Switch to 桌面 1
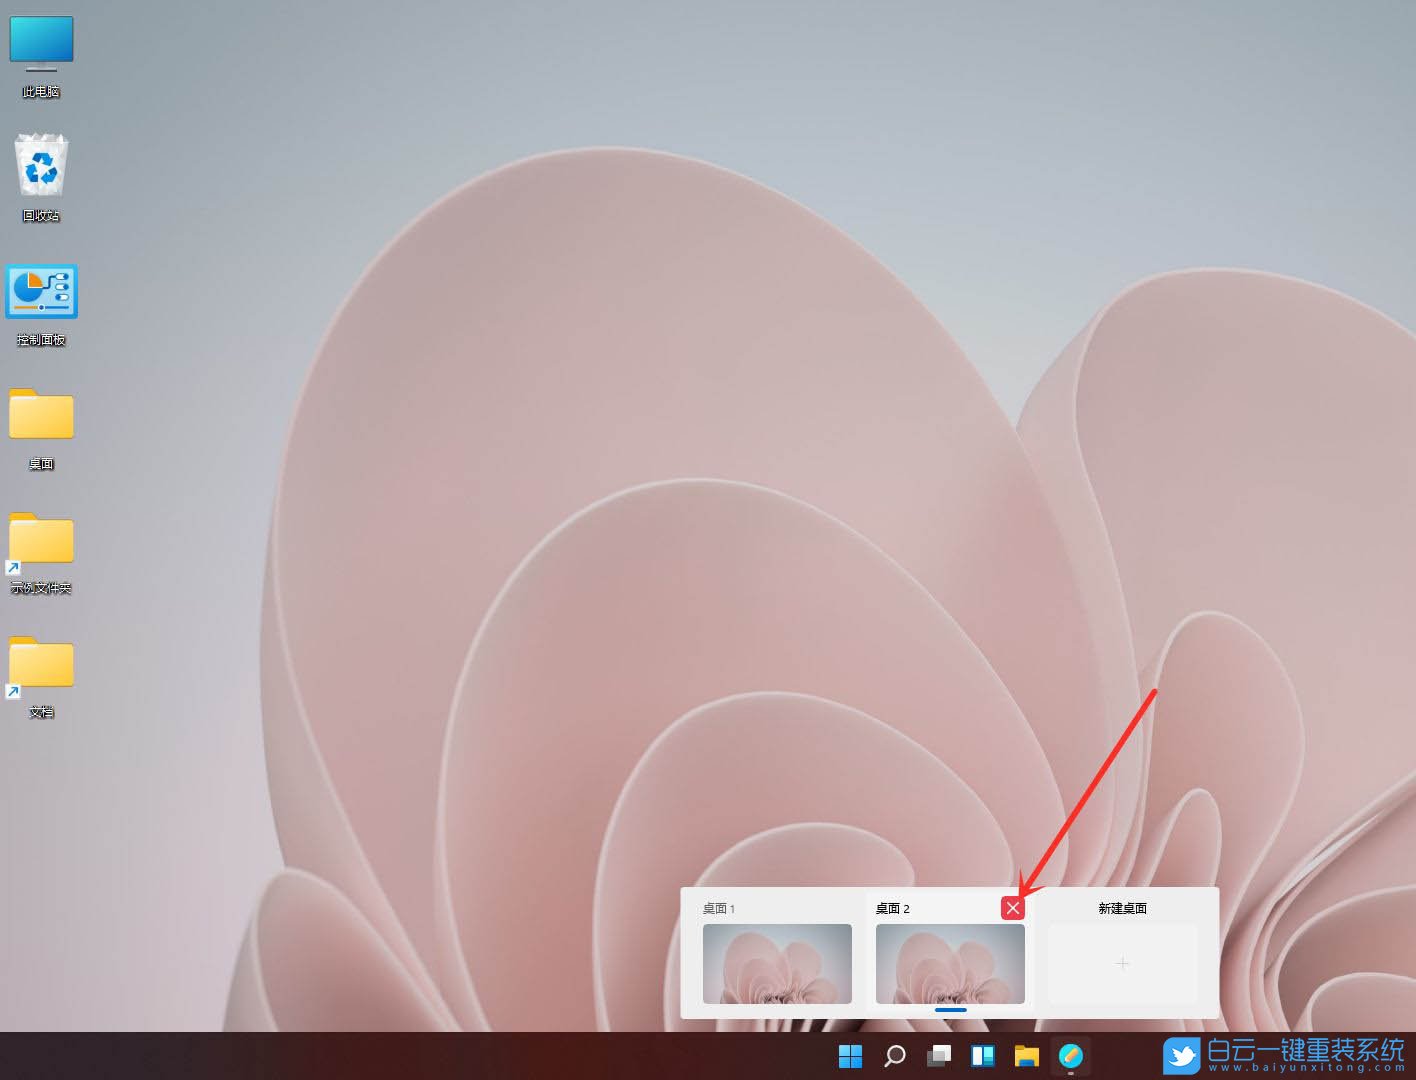The image size is (1416, 1080). coord(777,964)
